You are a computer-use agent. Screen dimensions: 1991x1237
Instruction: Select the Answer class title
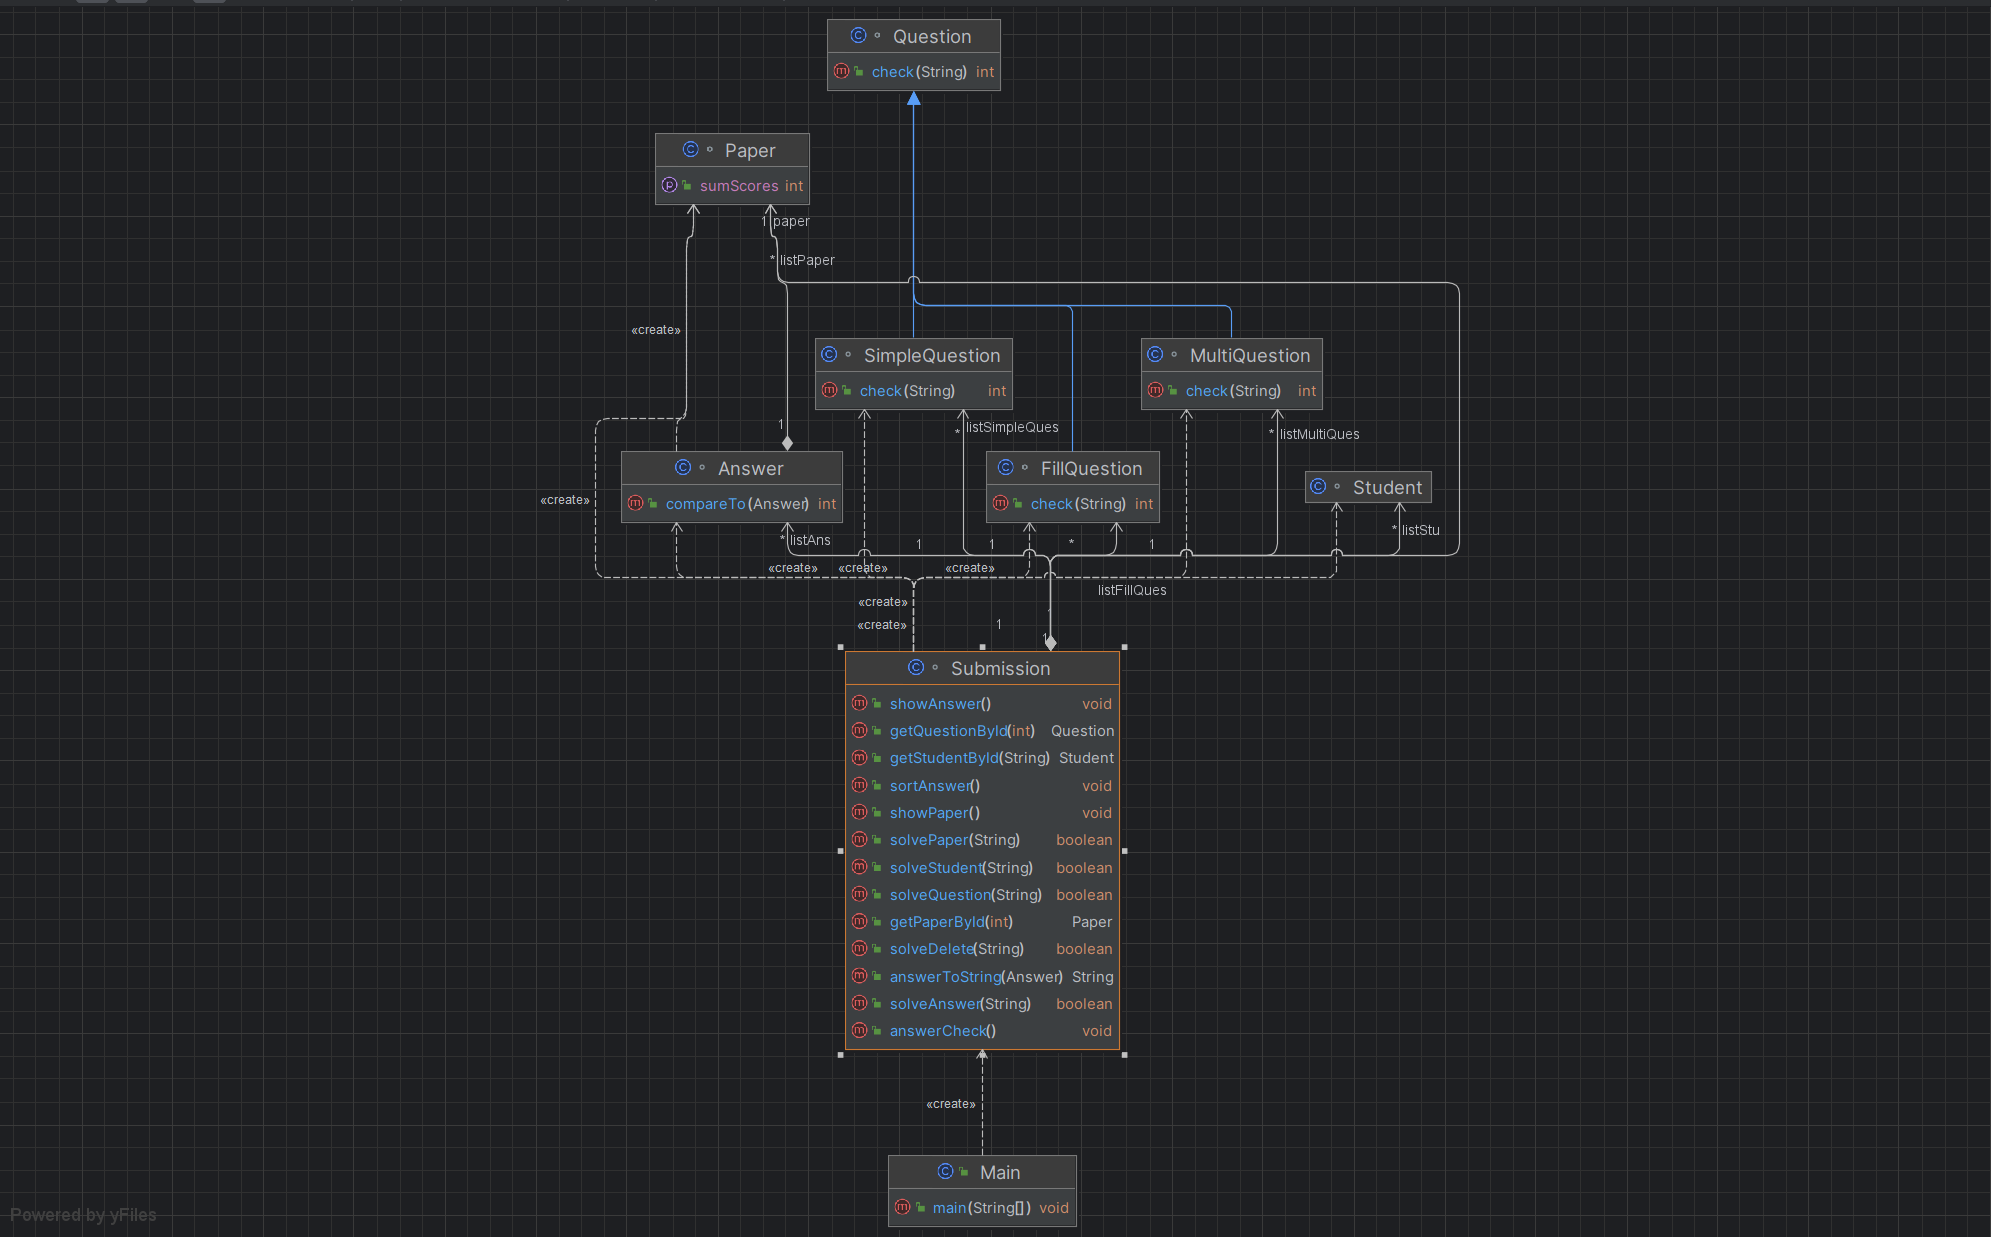coord(751,469)
